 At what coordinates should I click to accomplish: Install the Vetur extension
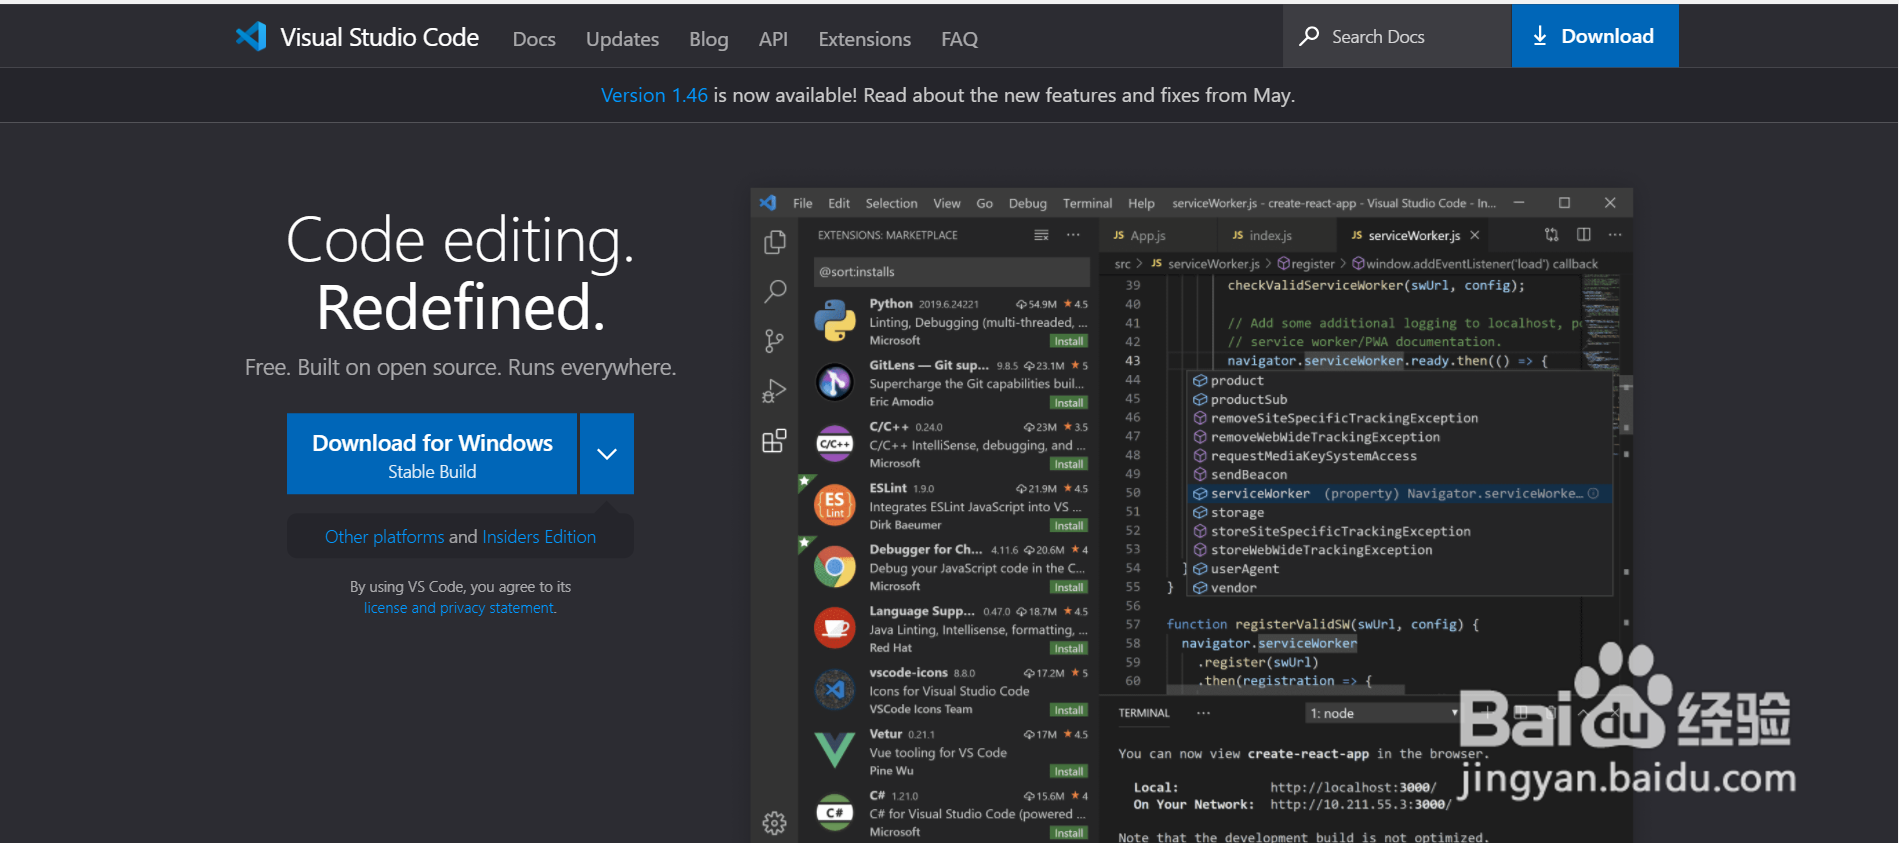click(x=1068, y=772)
